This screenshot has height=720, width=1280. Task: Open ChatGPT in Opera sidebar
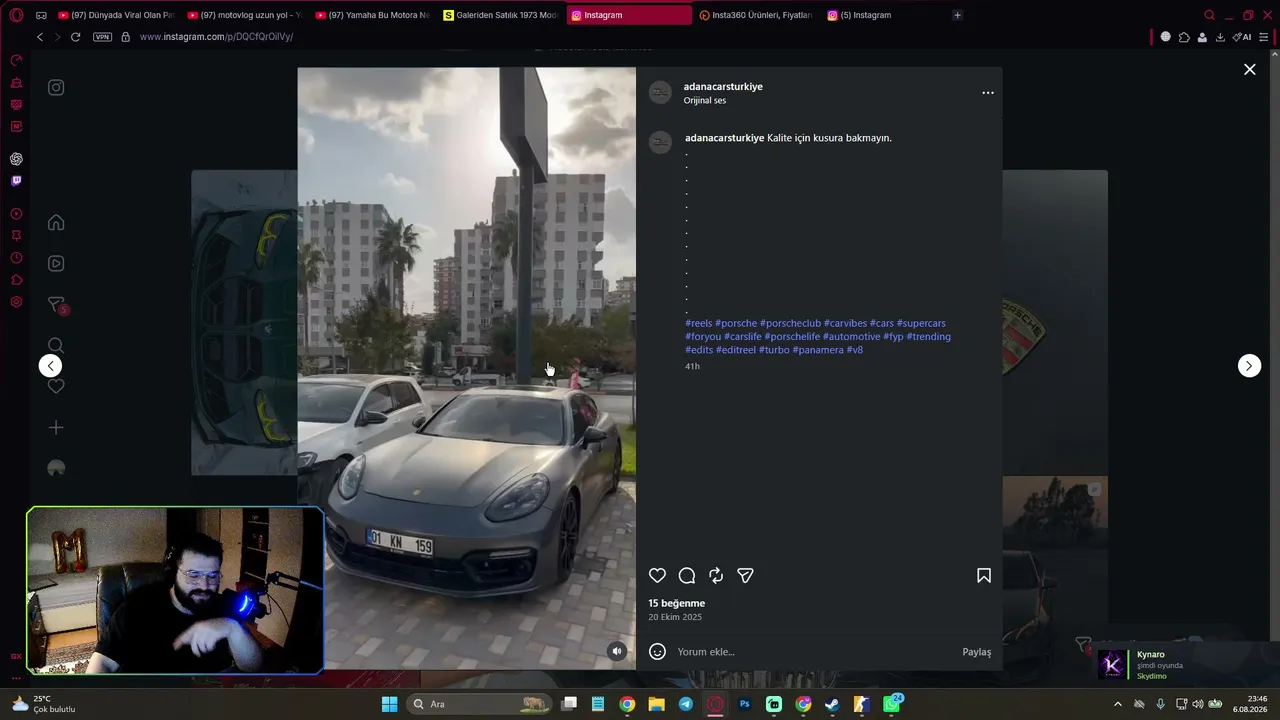[16, 159]
